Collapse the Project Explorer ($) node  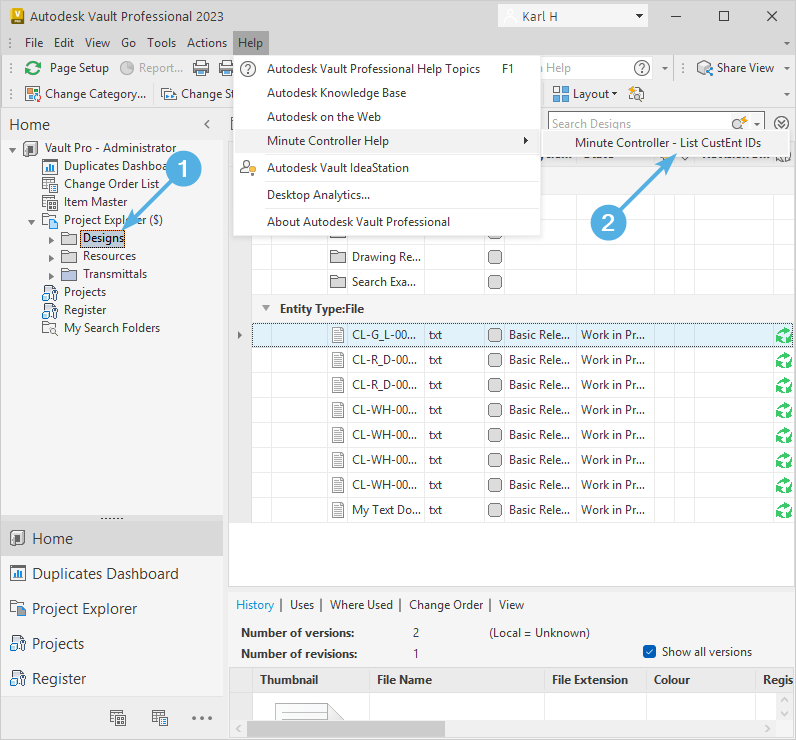[x=31, y=222]
